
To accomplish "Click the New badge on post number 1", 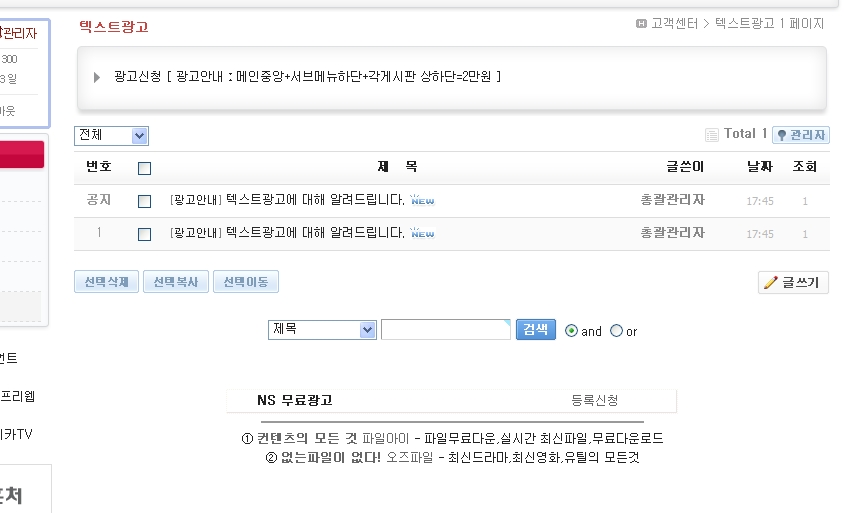I will pos(423,234).
